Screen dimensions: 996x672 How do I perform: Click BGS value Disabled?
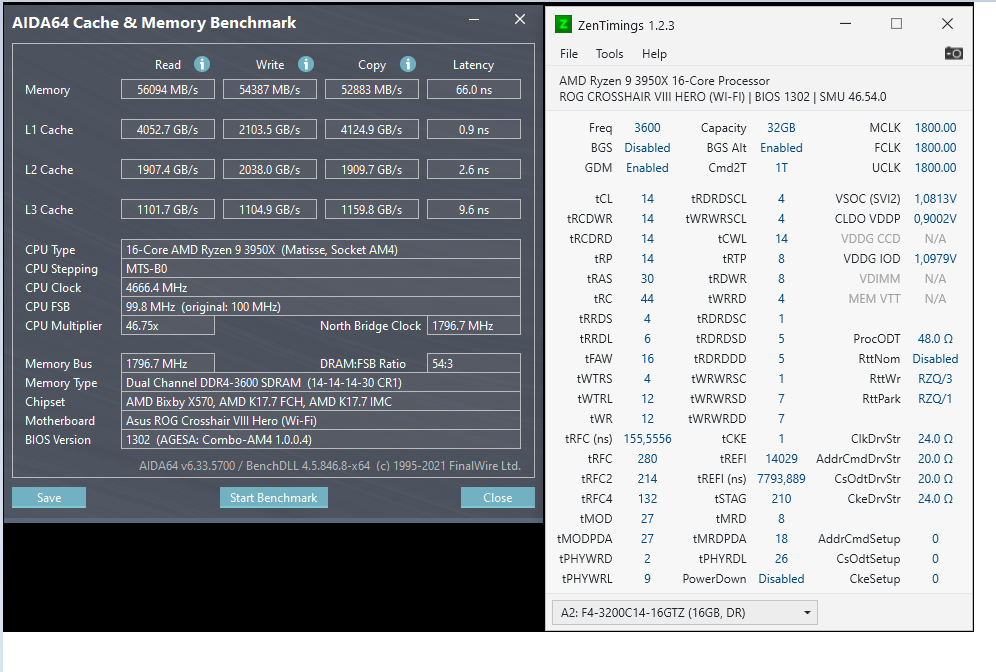[647, 148]
